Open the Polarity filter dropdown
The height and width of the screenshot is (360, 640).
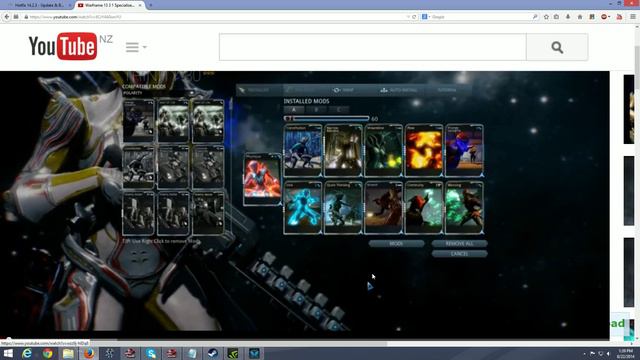point(159,93)
